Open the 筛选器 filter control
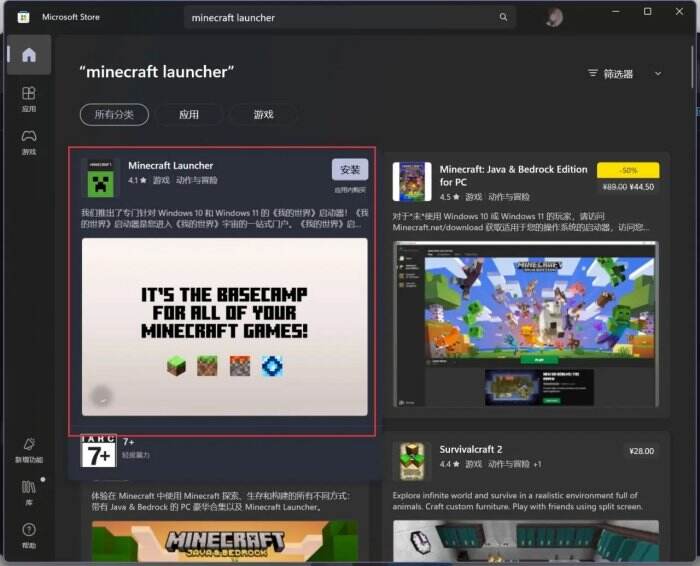Viewport: 700px width, 566px height. pyautogui.click(x=610, y=74)
